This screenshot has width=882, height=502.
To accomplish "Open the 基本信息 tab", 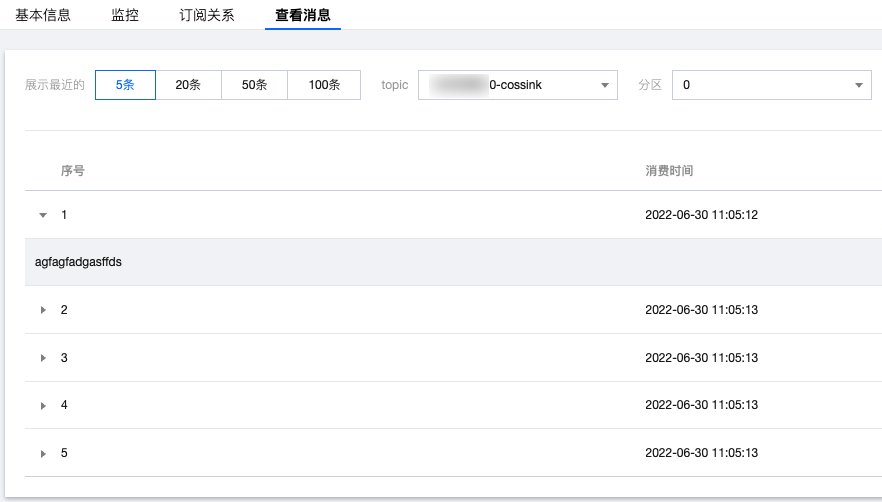I will [x=43, y=15].
